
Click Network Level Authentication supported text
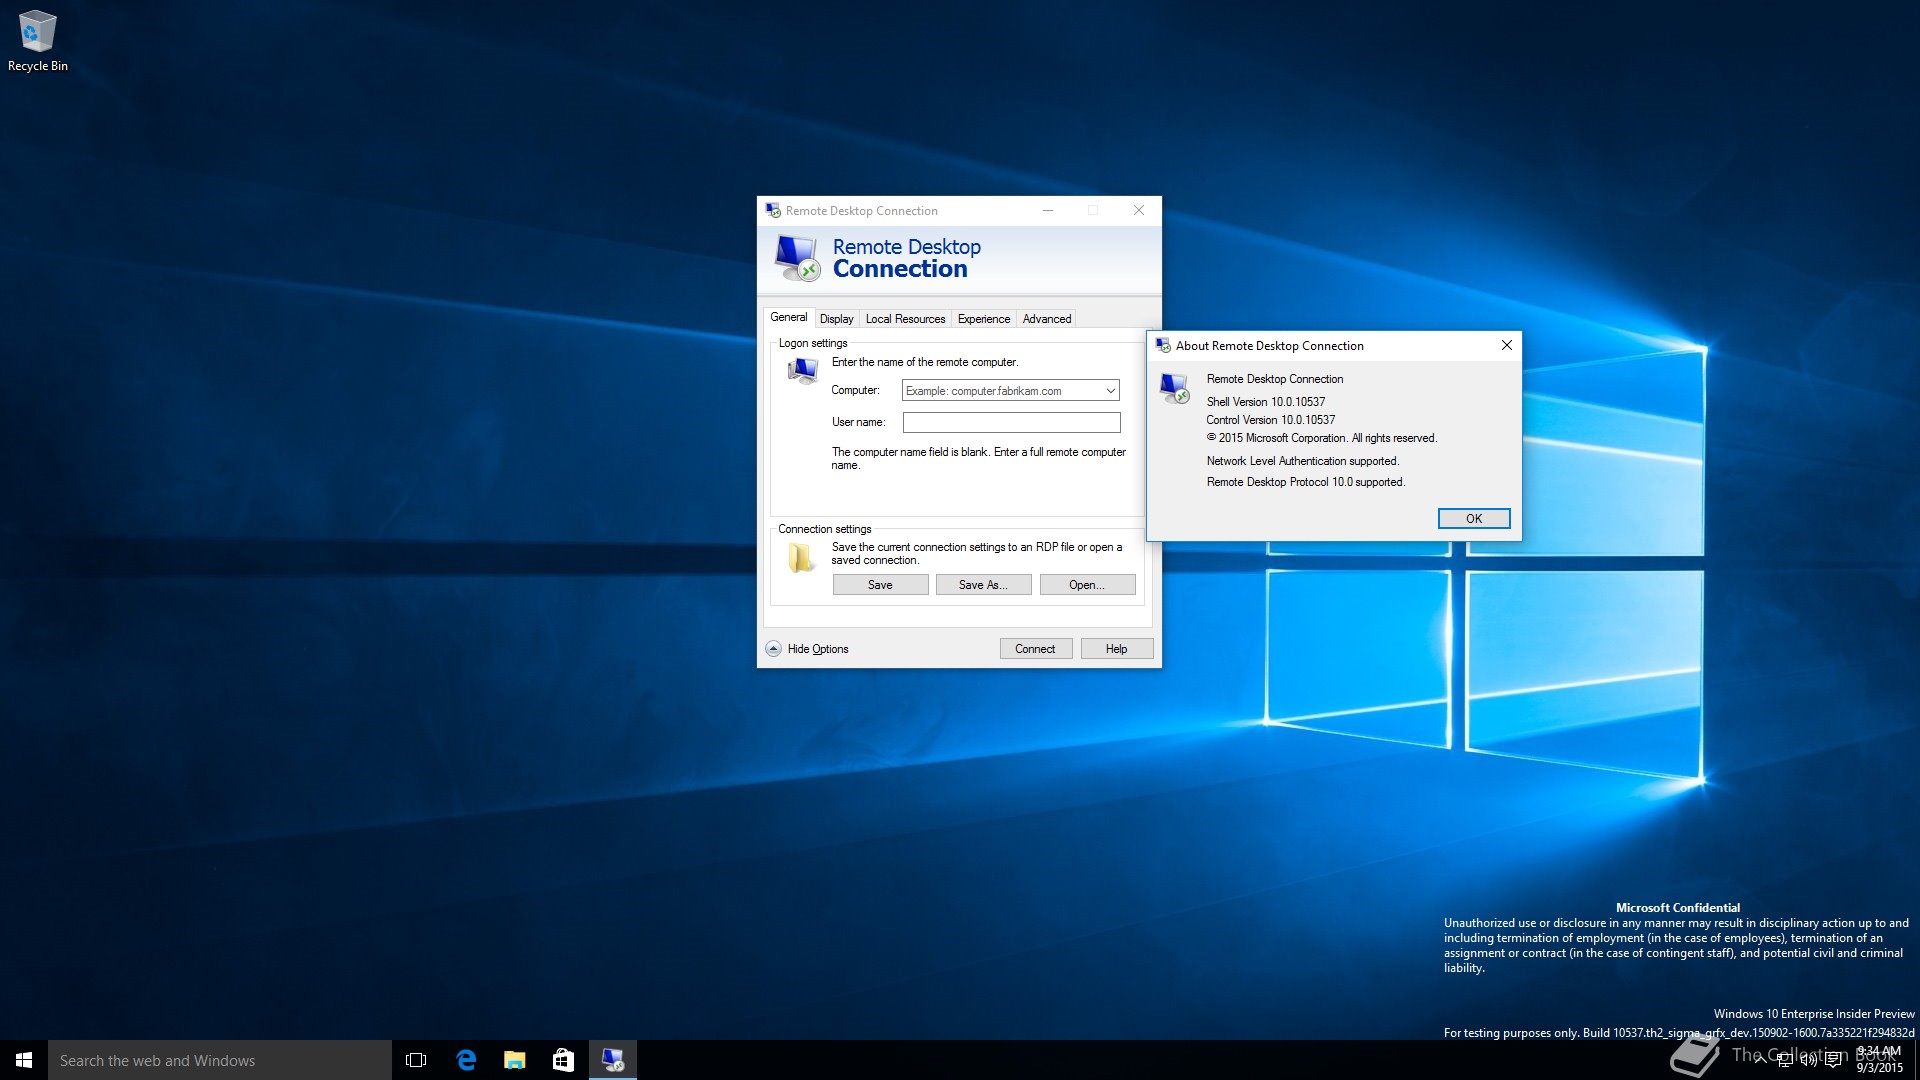pos(1302,461)
